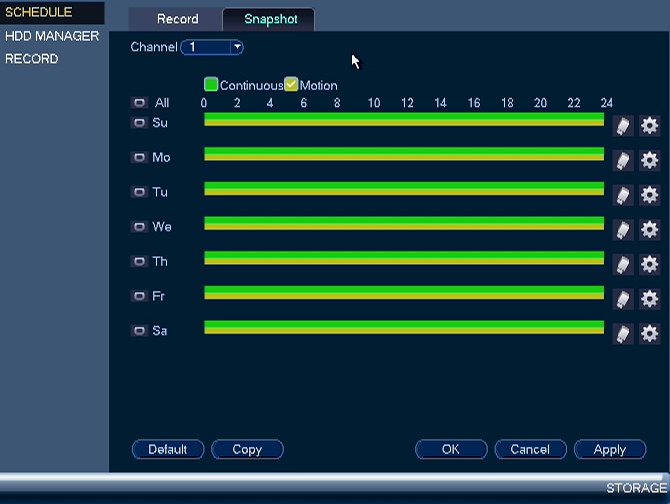
Task: Toggle the Fr day link checkbox
Action: pos(139,296)
